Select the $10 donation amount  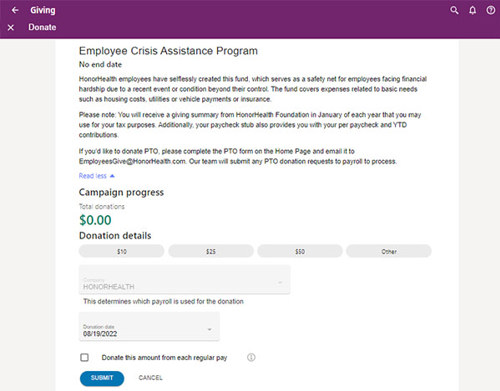pos(121,251)
